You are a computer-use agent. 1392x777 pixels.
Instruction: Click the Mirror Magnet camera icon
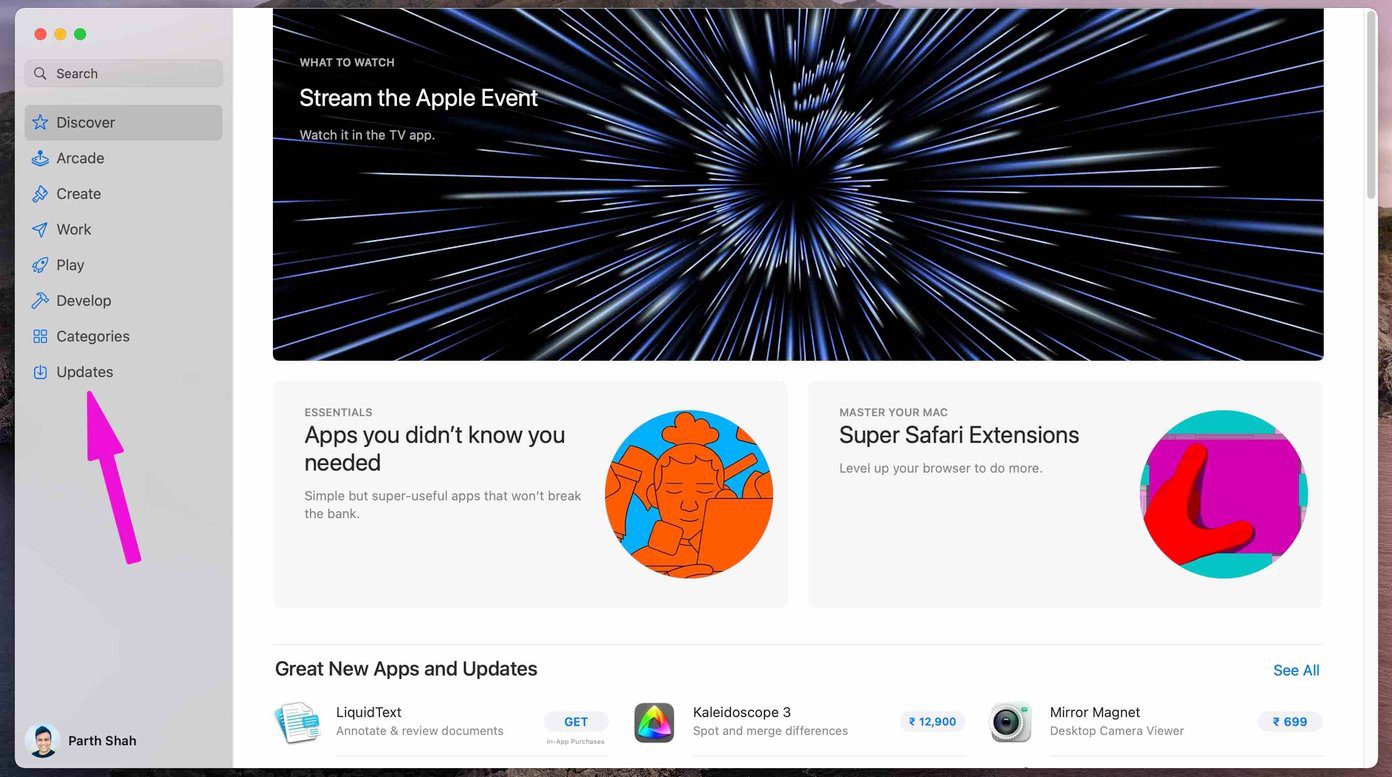click(x=1011, y=722)
